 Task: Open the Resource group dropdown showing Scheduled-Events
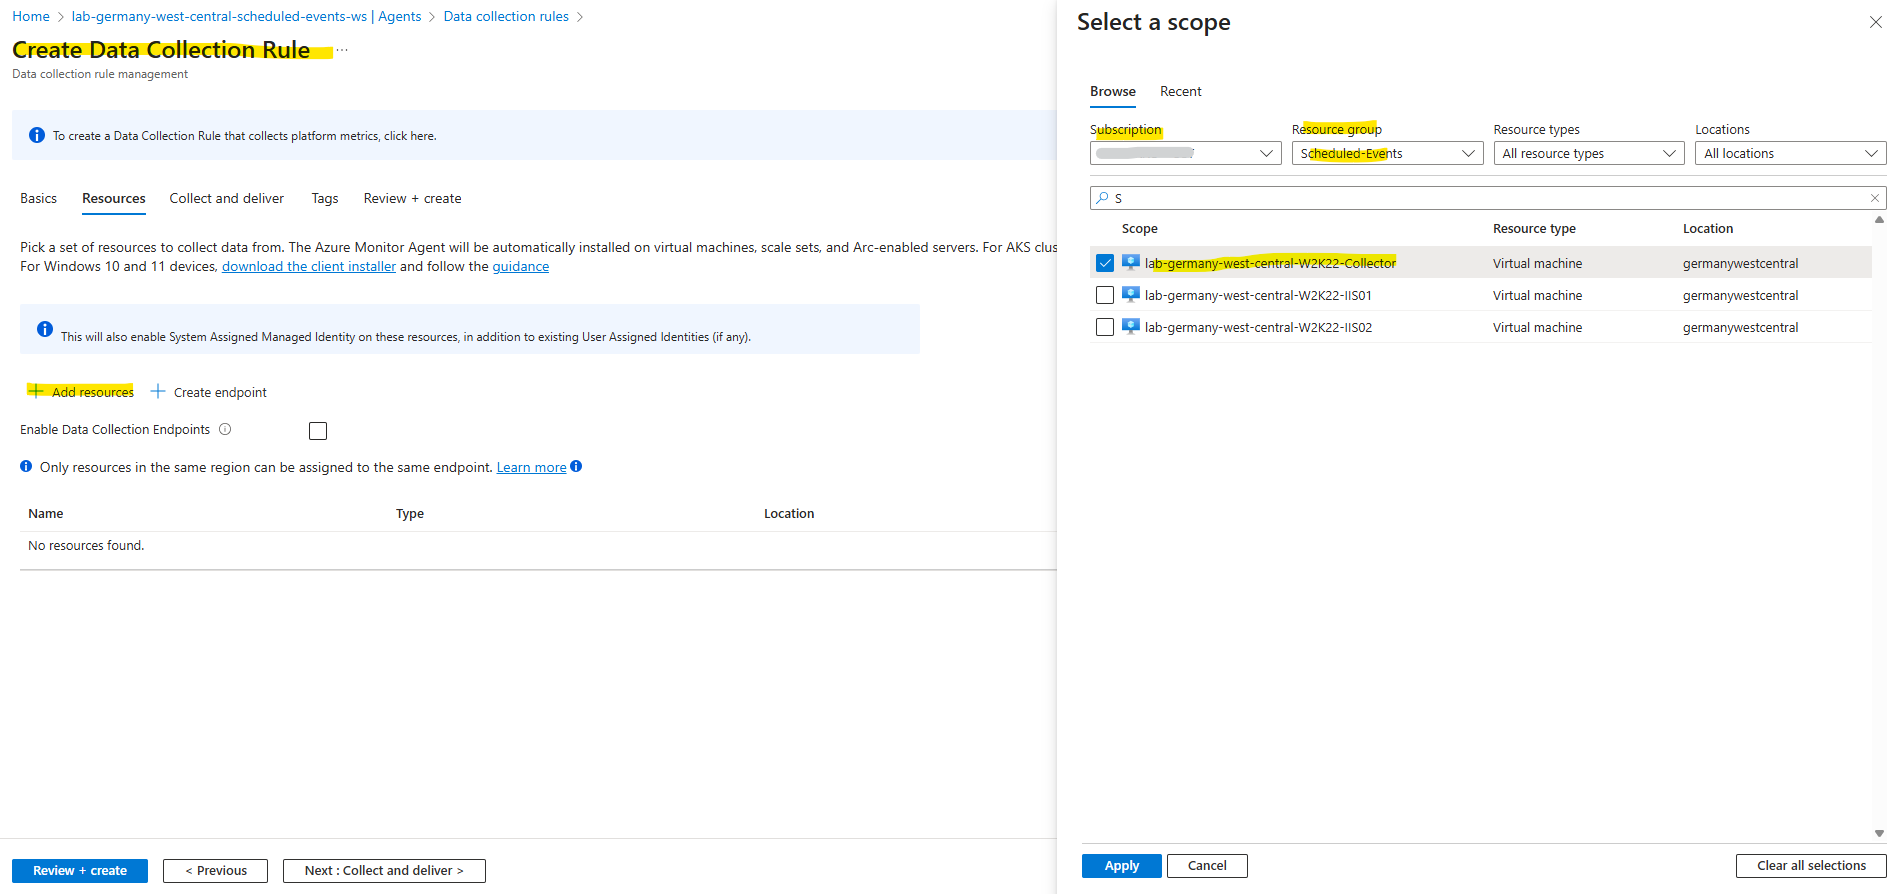pyautogui.click(x=1387, y=153)
